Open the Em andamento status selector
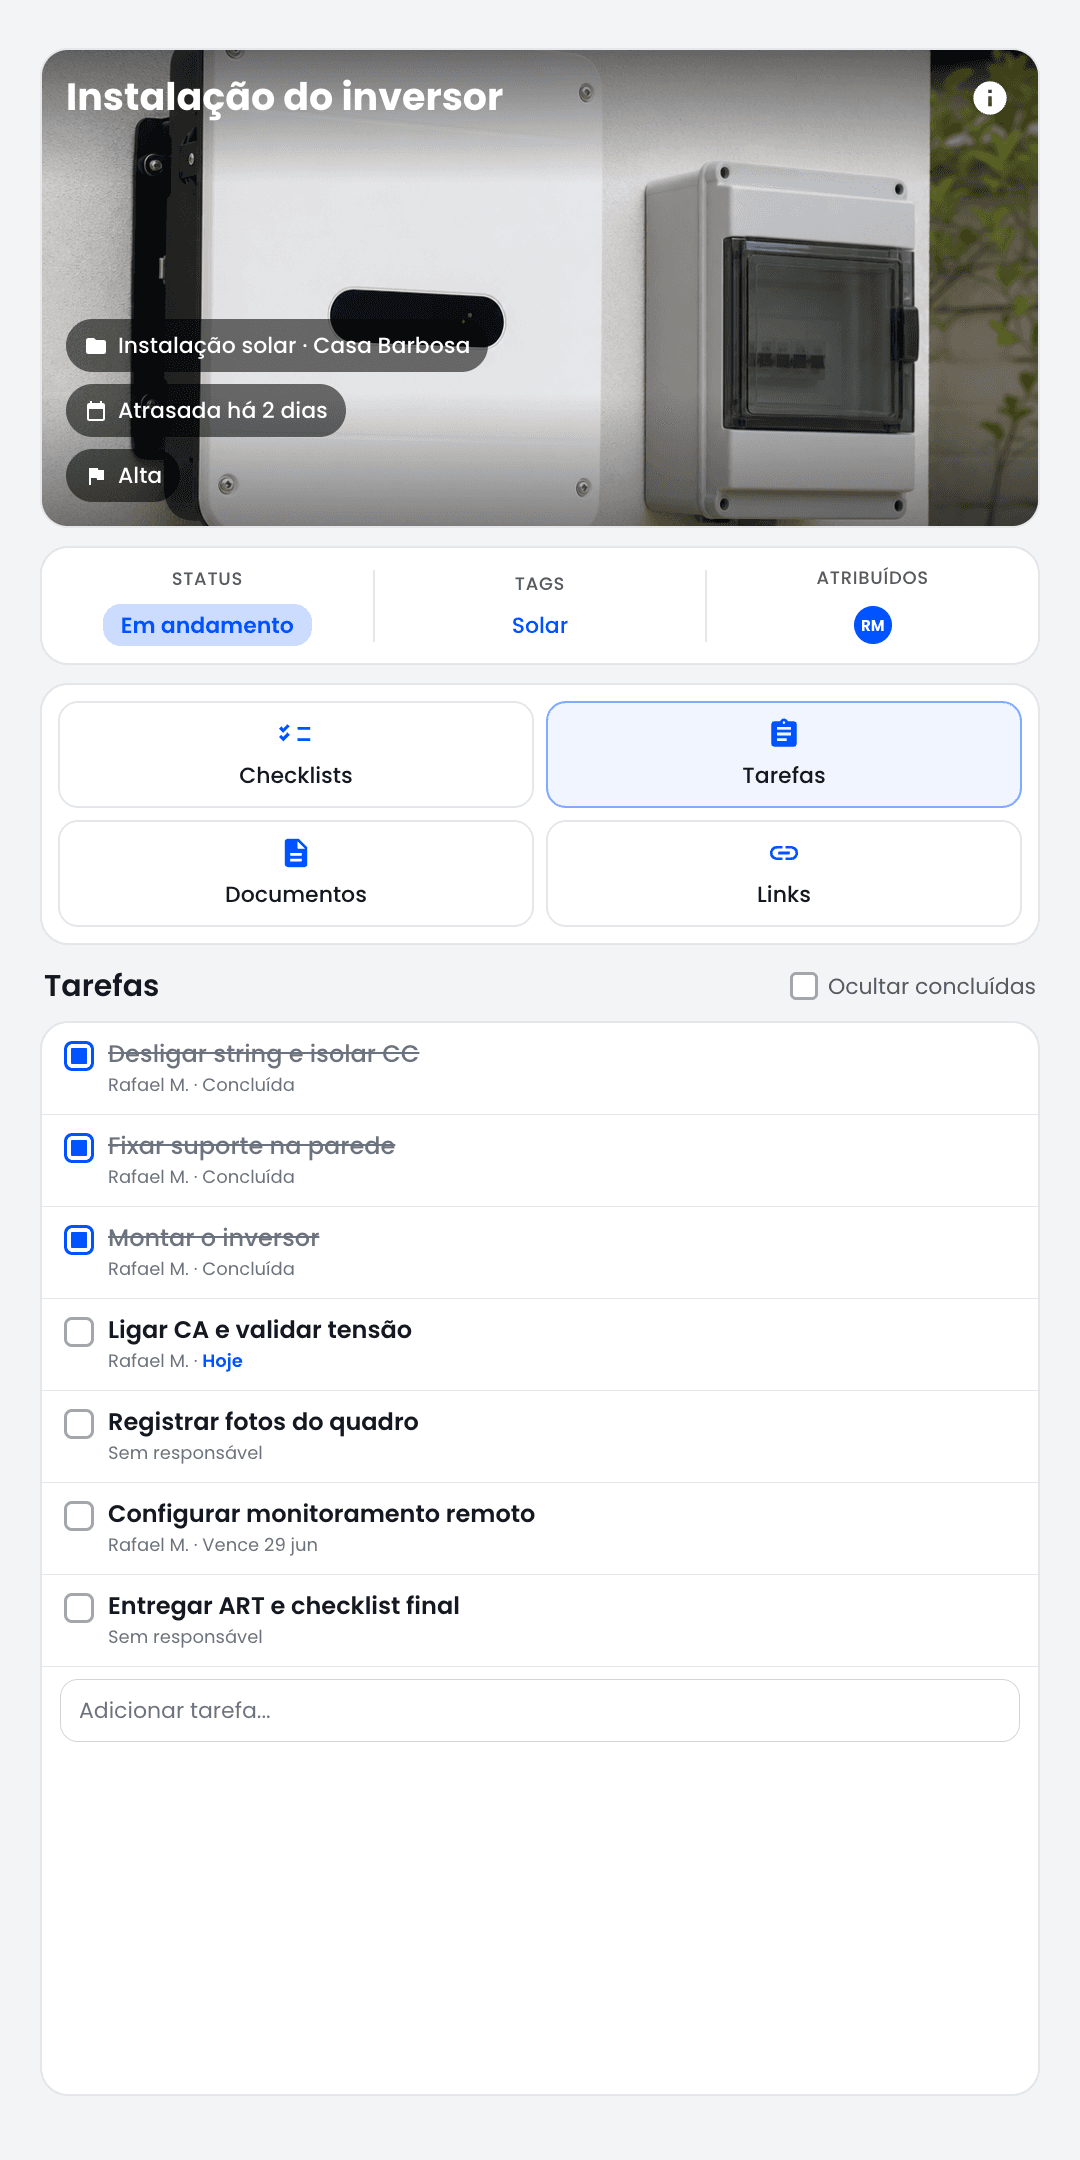The image size is (1080, 2160). [x=207, y=625]
